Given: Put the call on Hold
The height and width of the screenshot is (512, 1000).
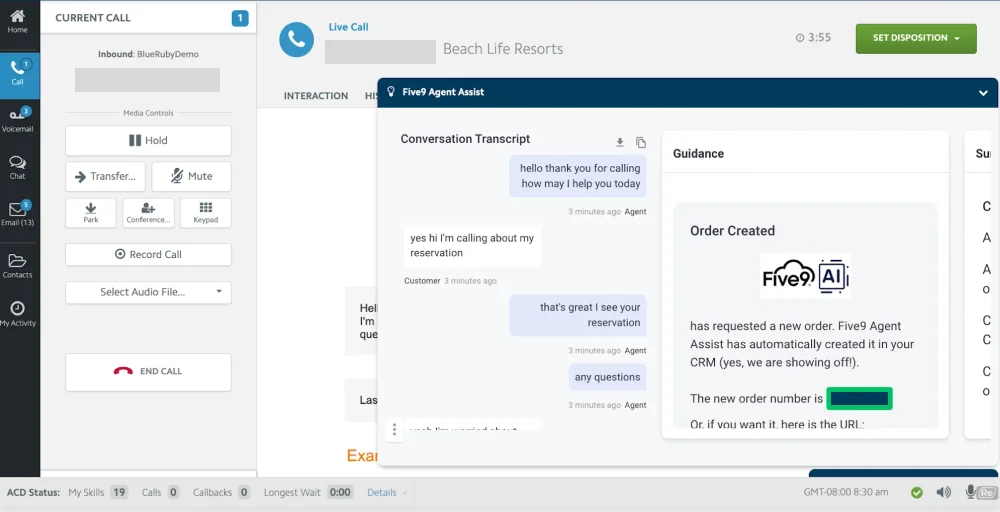Looking at the screenshot, I should click(148, 140).
